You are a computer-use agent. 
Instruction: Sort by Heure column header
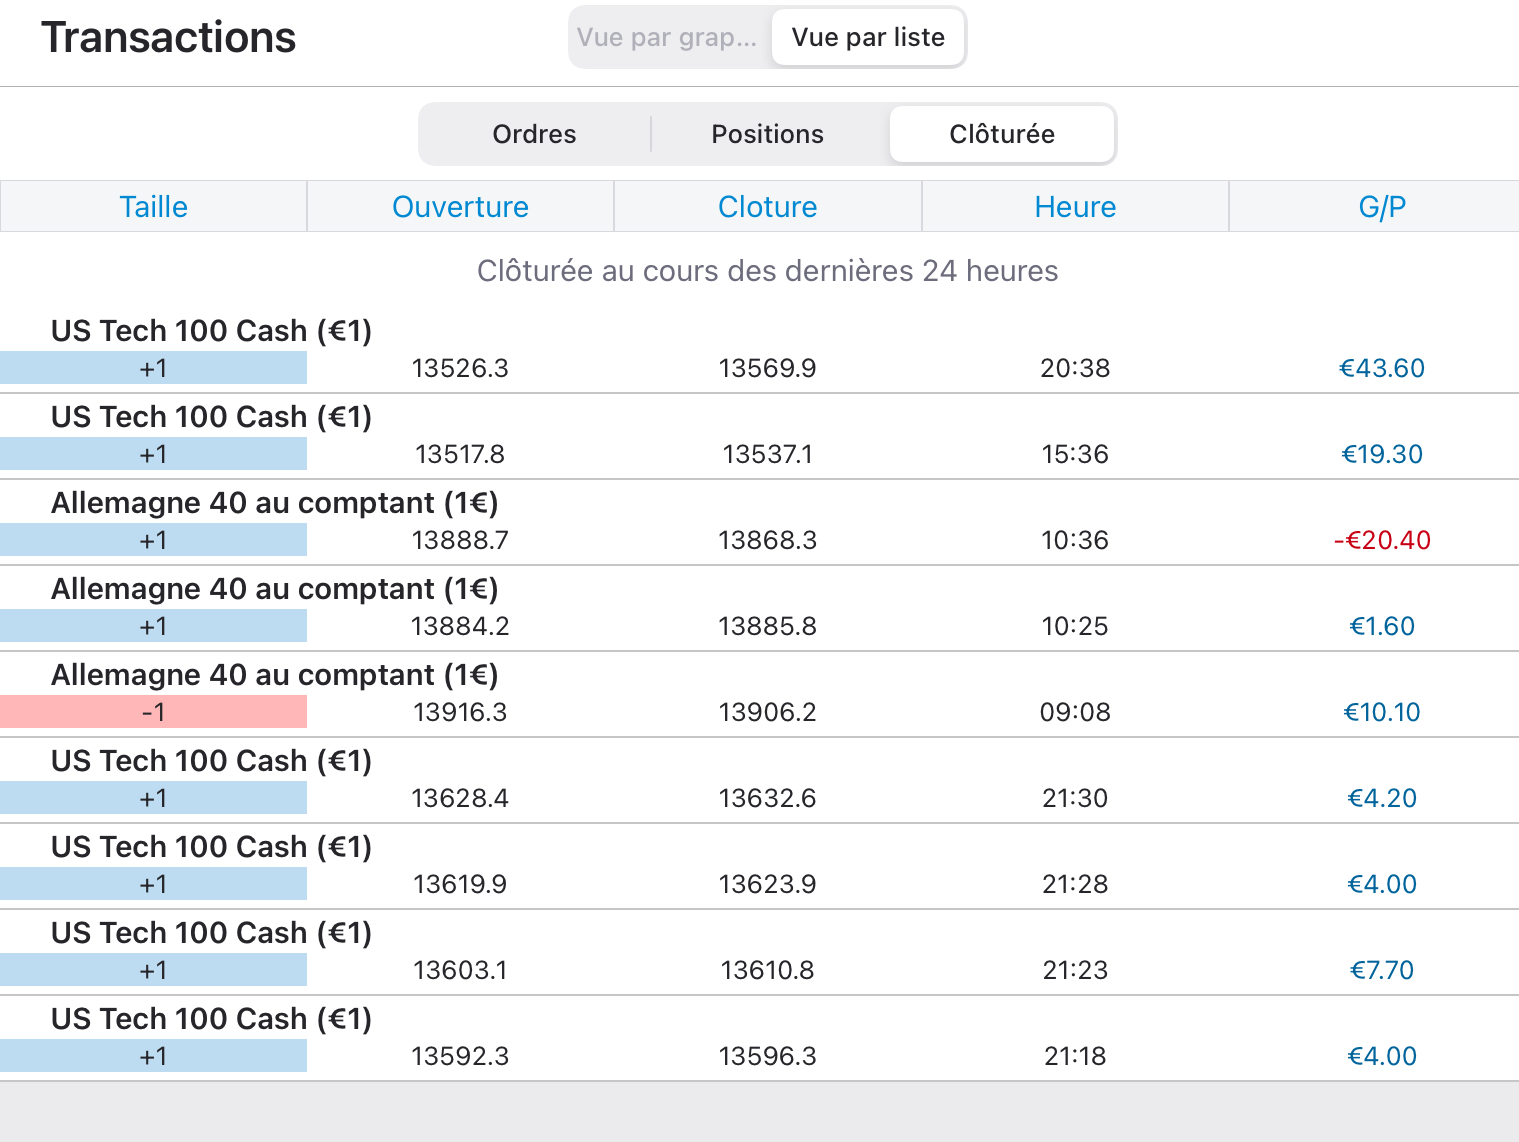tap(1075, 207)
